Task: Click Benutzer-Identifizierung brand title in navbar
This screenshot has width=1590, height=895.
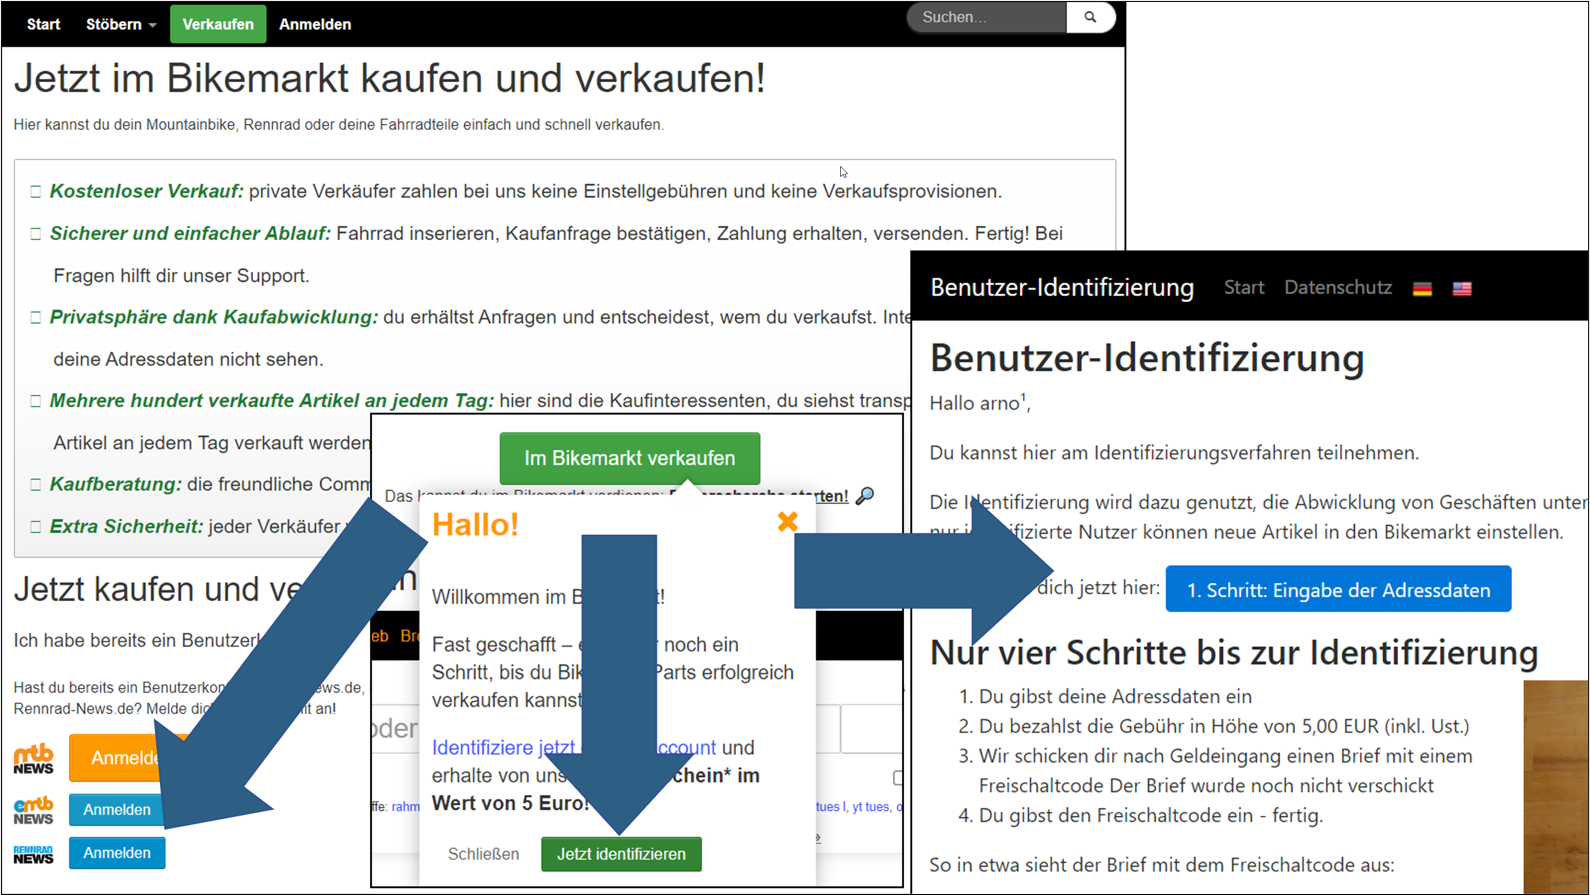Action: point(1062,288)
